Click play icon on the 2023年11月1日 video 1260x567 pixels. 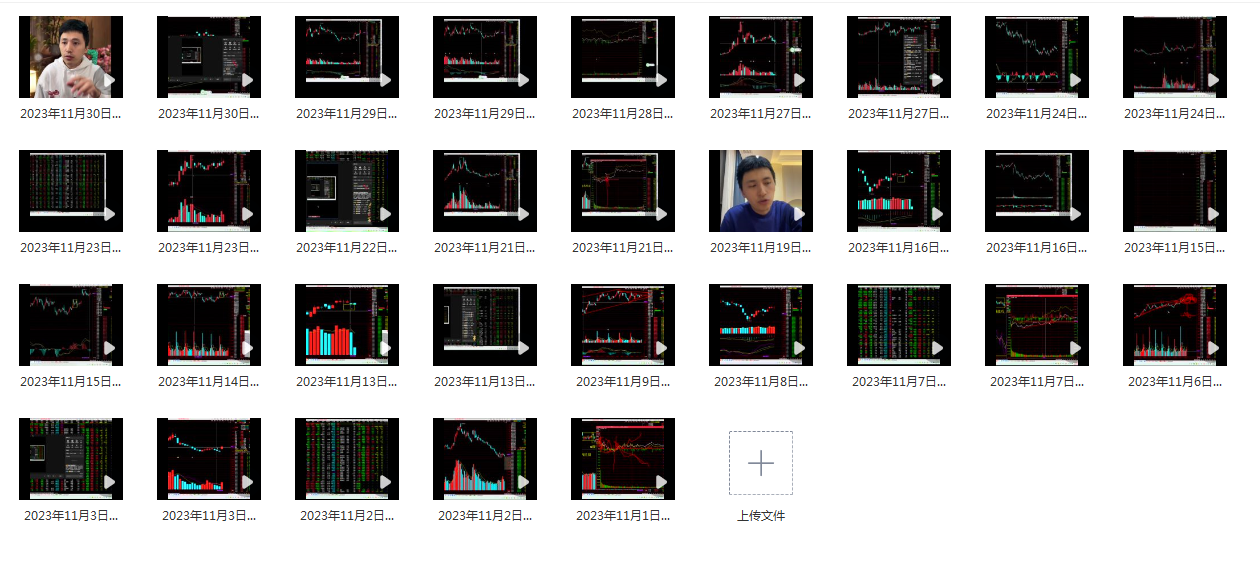tap(661, 482)
